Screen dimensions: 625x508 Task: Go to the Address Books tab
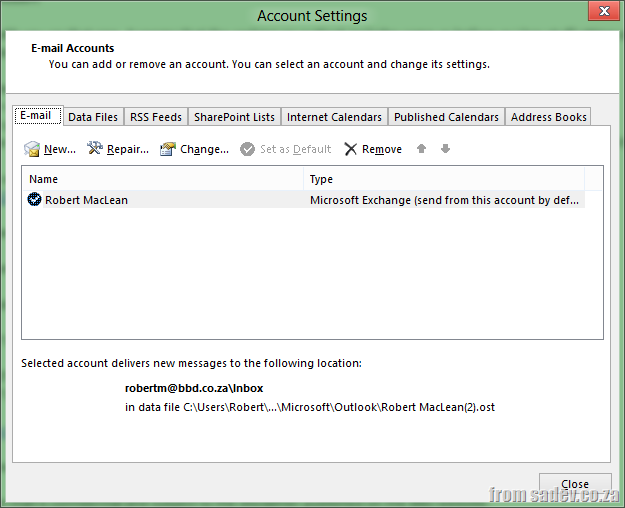pyautogui.click(x=548, y=117)
